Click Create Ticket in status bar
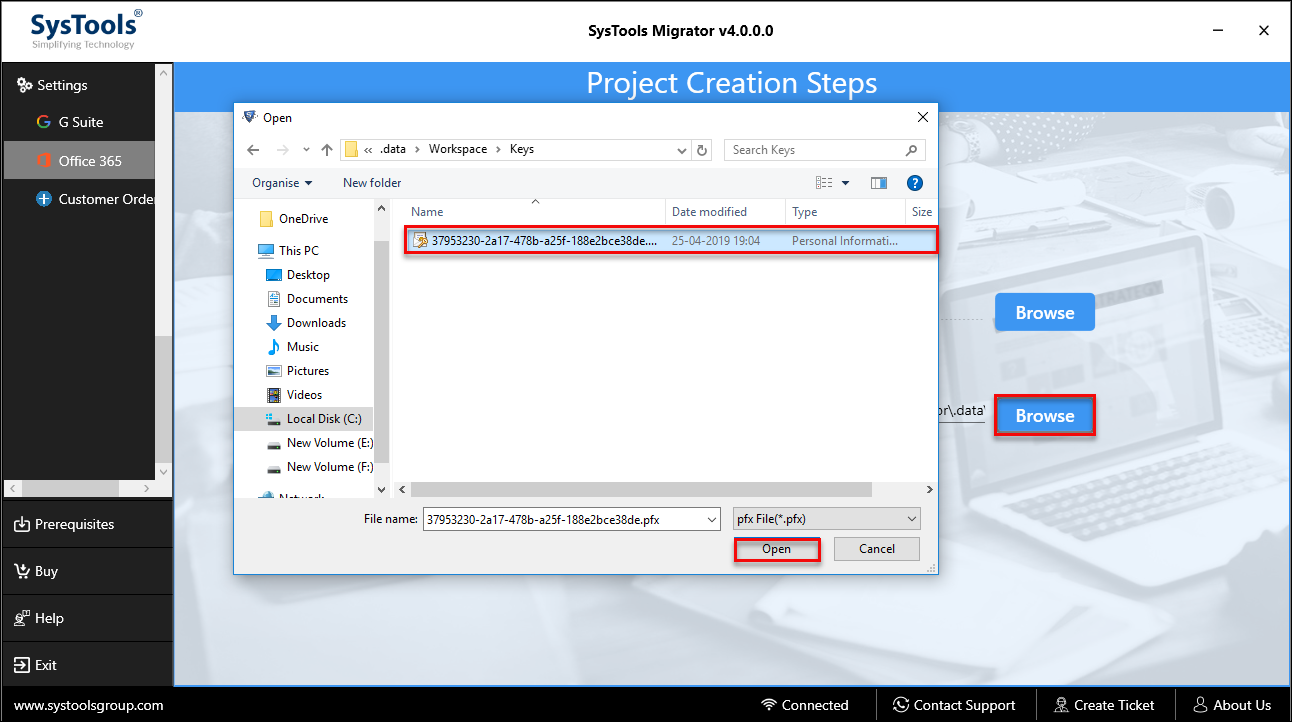 [x=1105, y=705]
